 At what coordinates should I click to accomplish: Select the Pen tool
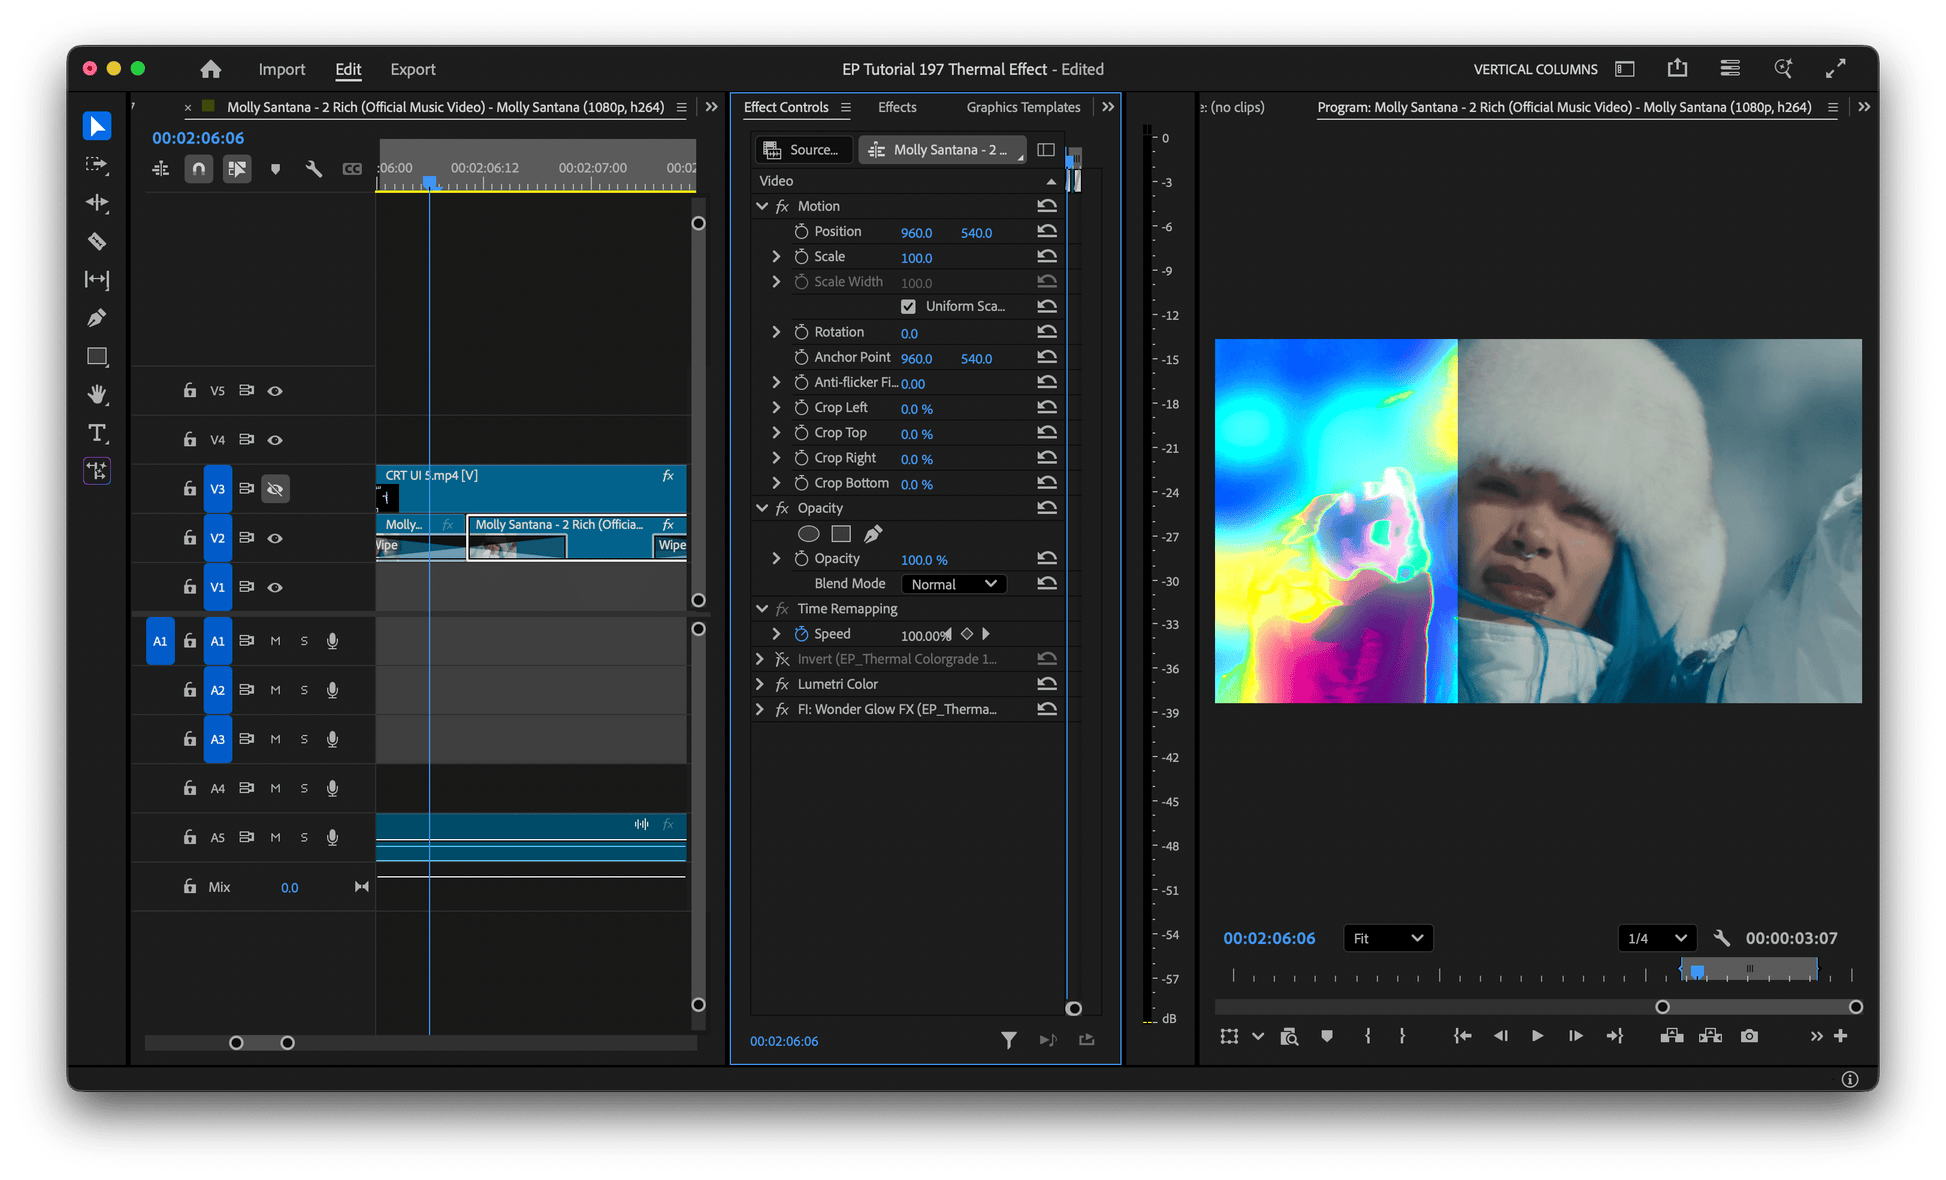97,318
